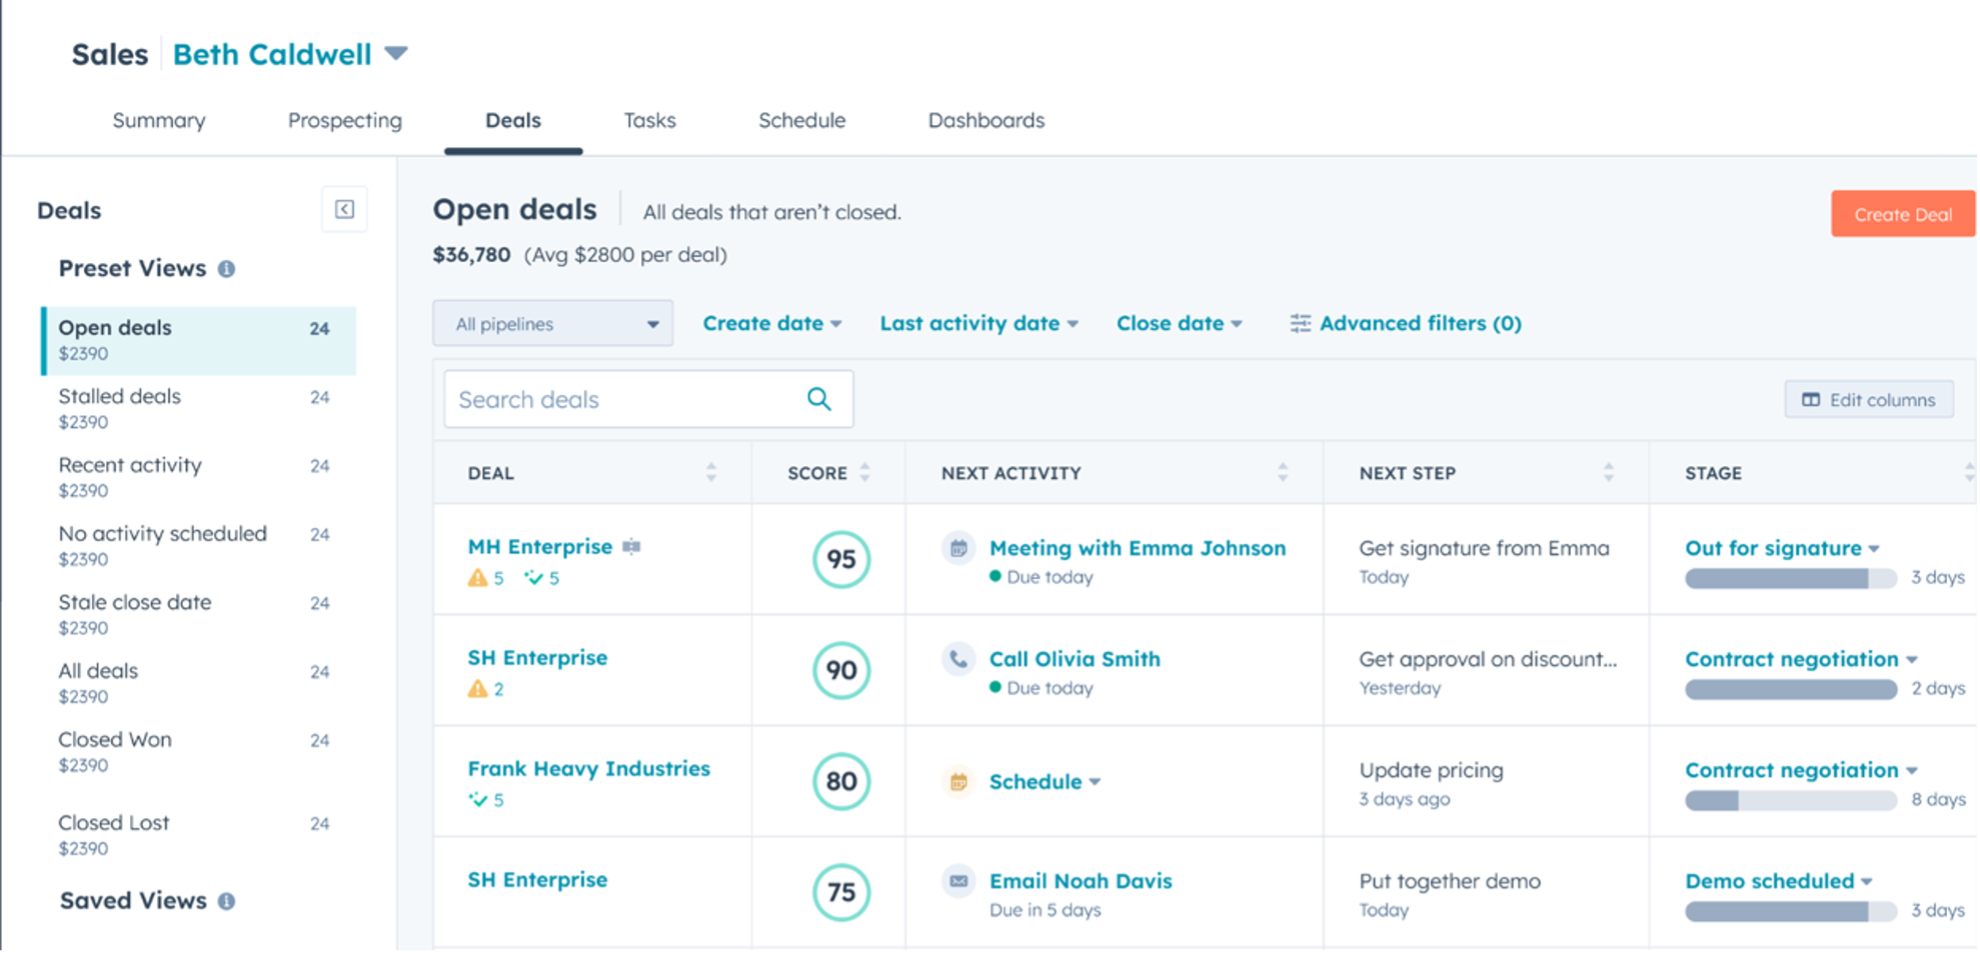Click the orange calendar icon beside Schedule
The width and height of the screenshot is (1980, 953).
click(959, 781)
